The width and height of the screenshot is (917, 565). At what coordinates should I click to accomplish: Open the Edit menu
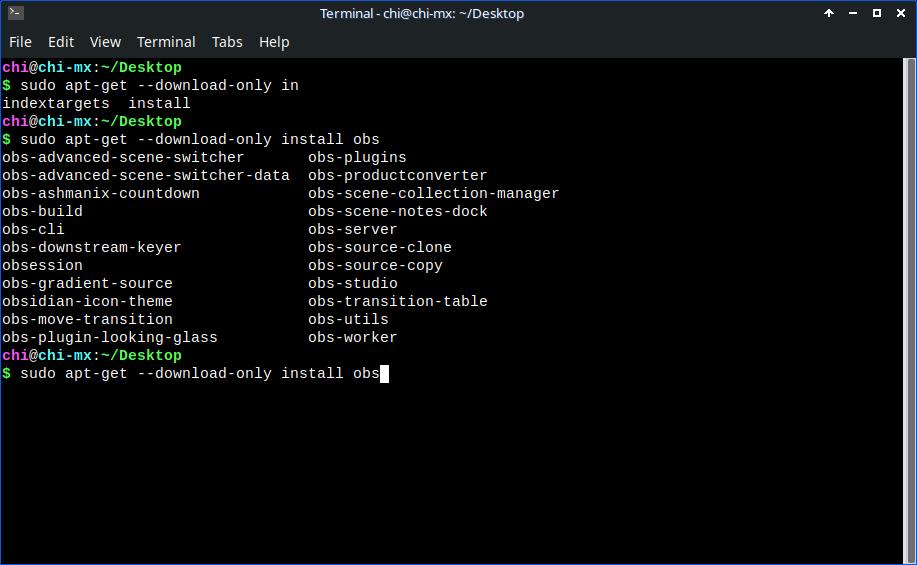(61, 42)
